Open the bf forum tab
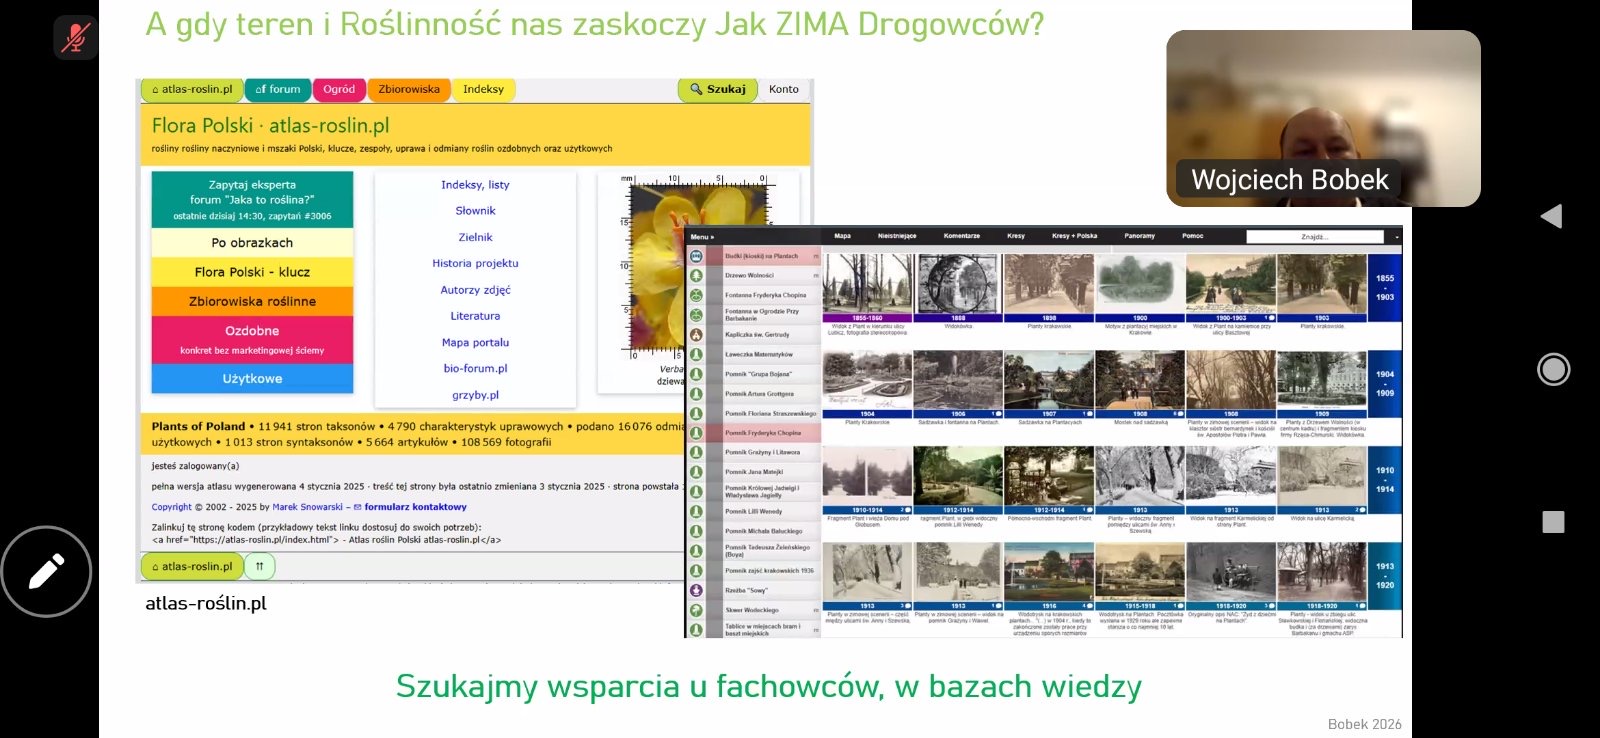1600x738 pixels. click(277, 89)
